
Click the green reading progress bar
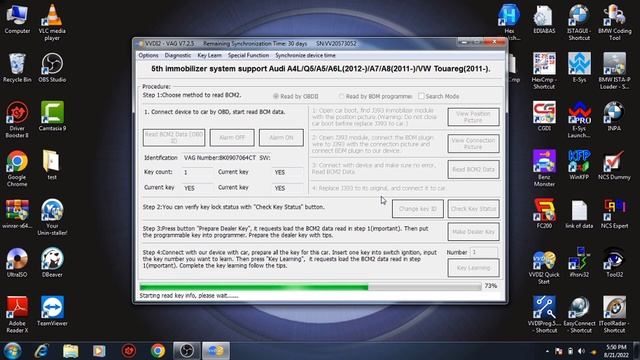point(311,287)
